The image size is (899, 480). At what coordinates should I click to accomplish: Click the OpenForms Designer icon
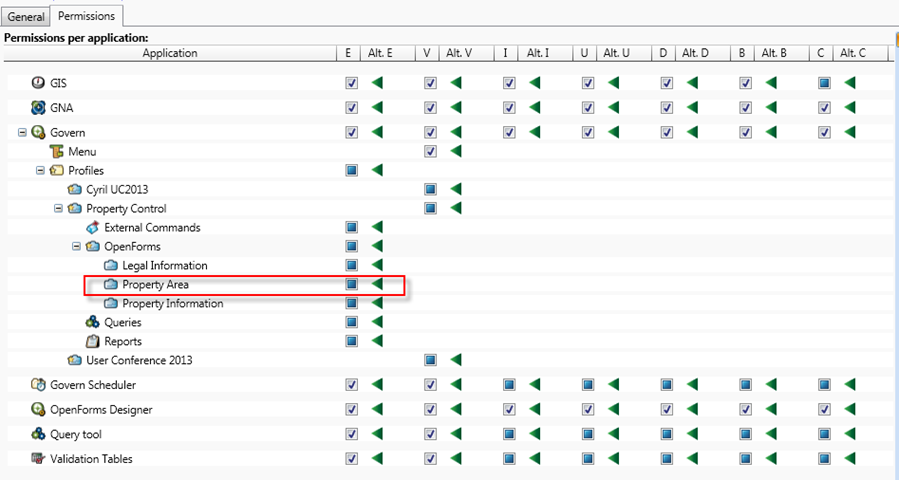(x=39, y=409)
